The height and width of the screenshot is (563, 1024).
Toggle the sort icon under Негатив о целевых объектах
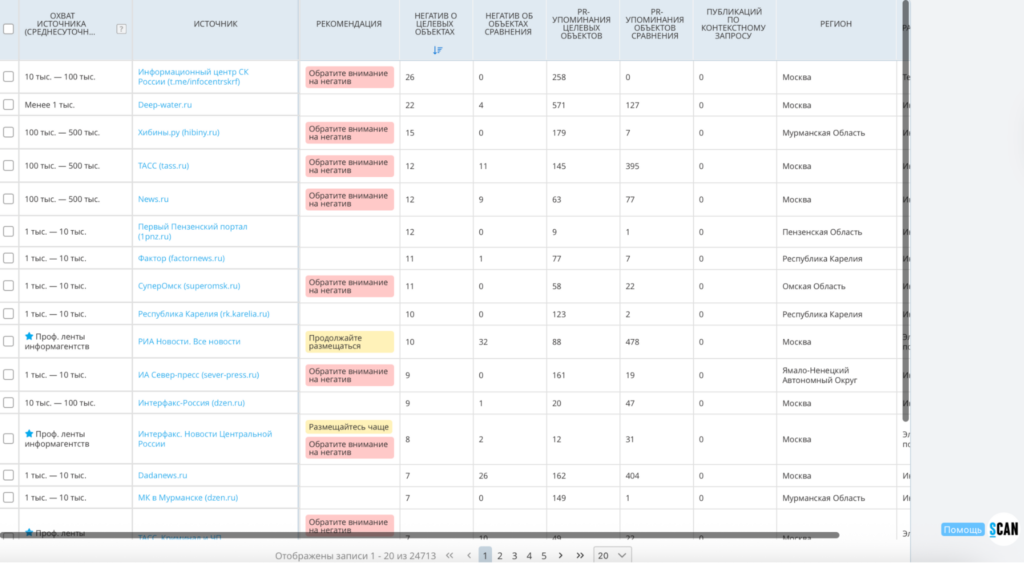(x=438, y=50)
